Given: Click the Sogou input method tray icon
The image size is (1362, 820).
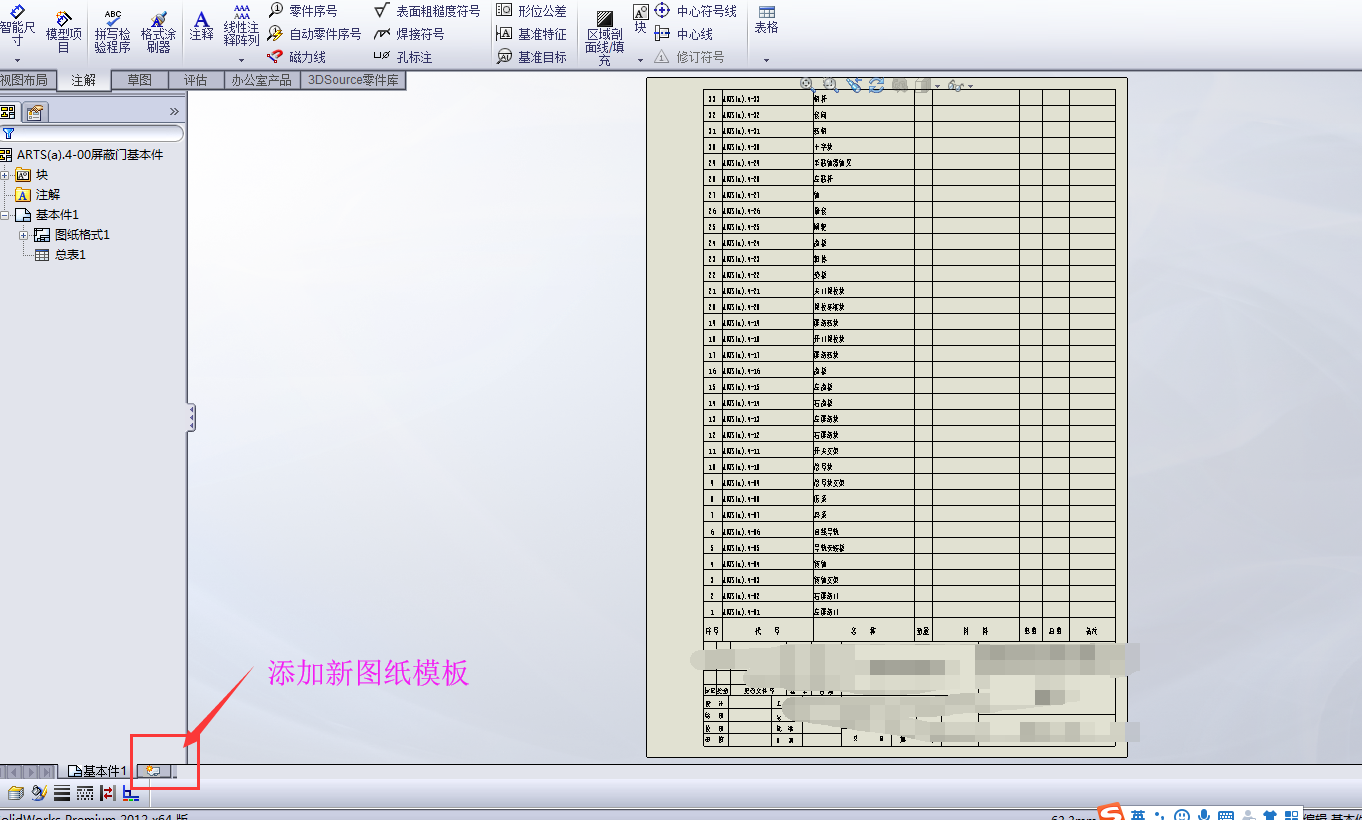Looking at the screenshot, I should (1111, 813).
